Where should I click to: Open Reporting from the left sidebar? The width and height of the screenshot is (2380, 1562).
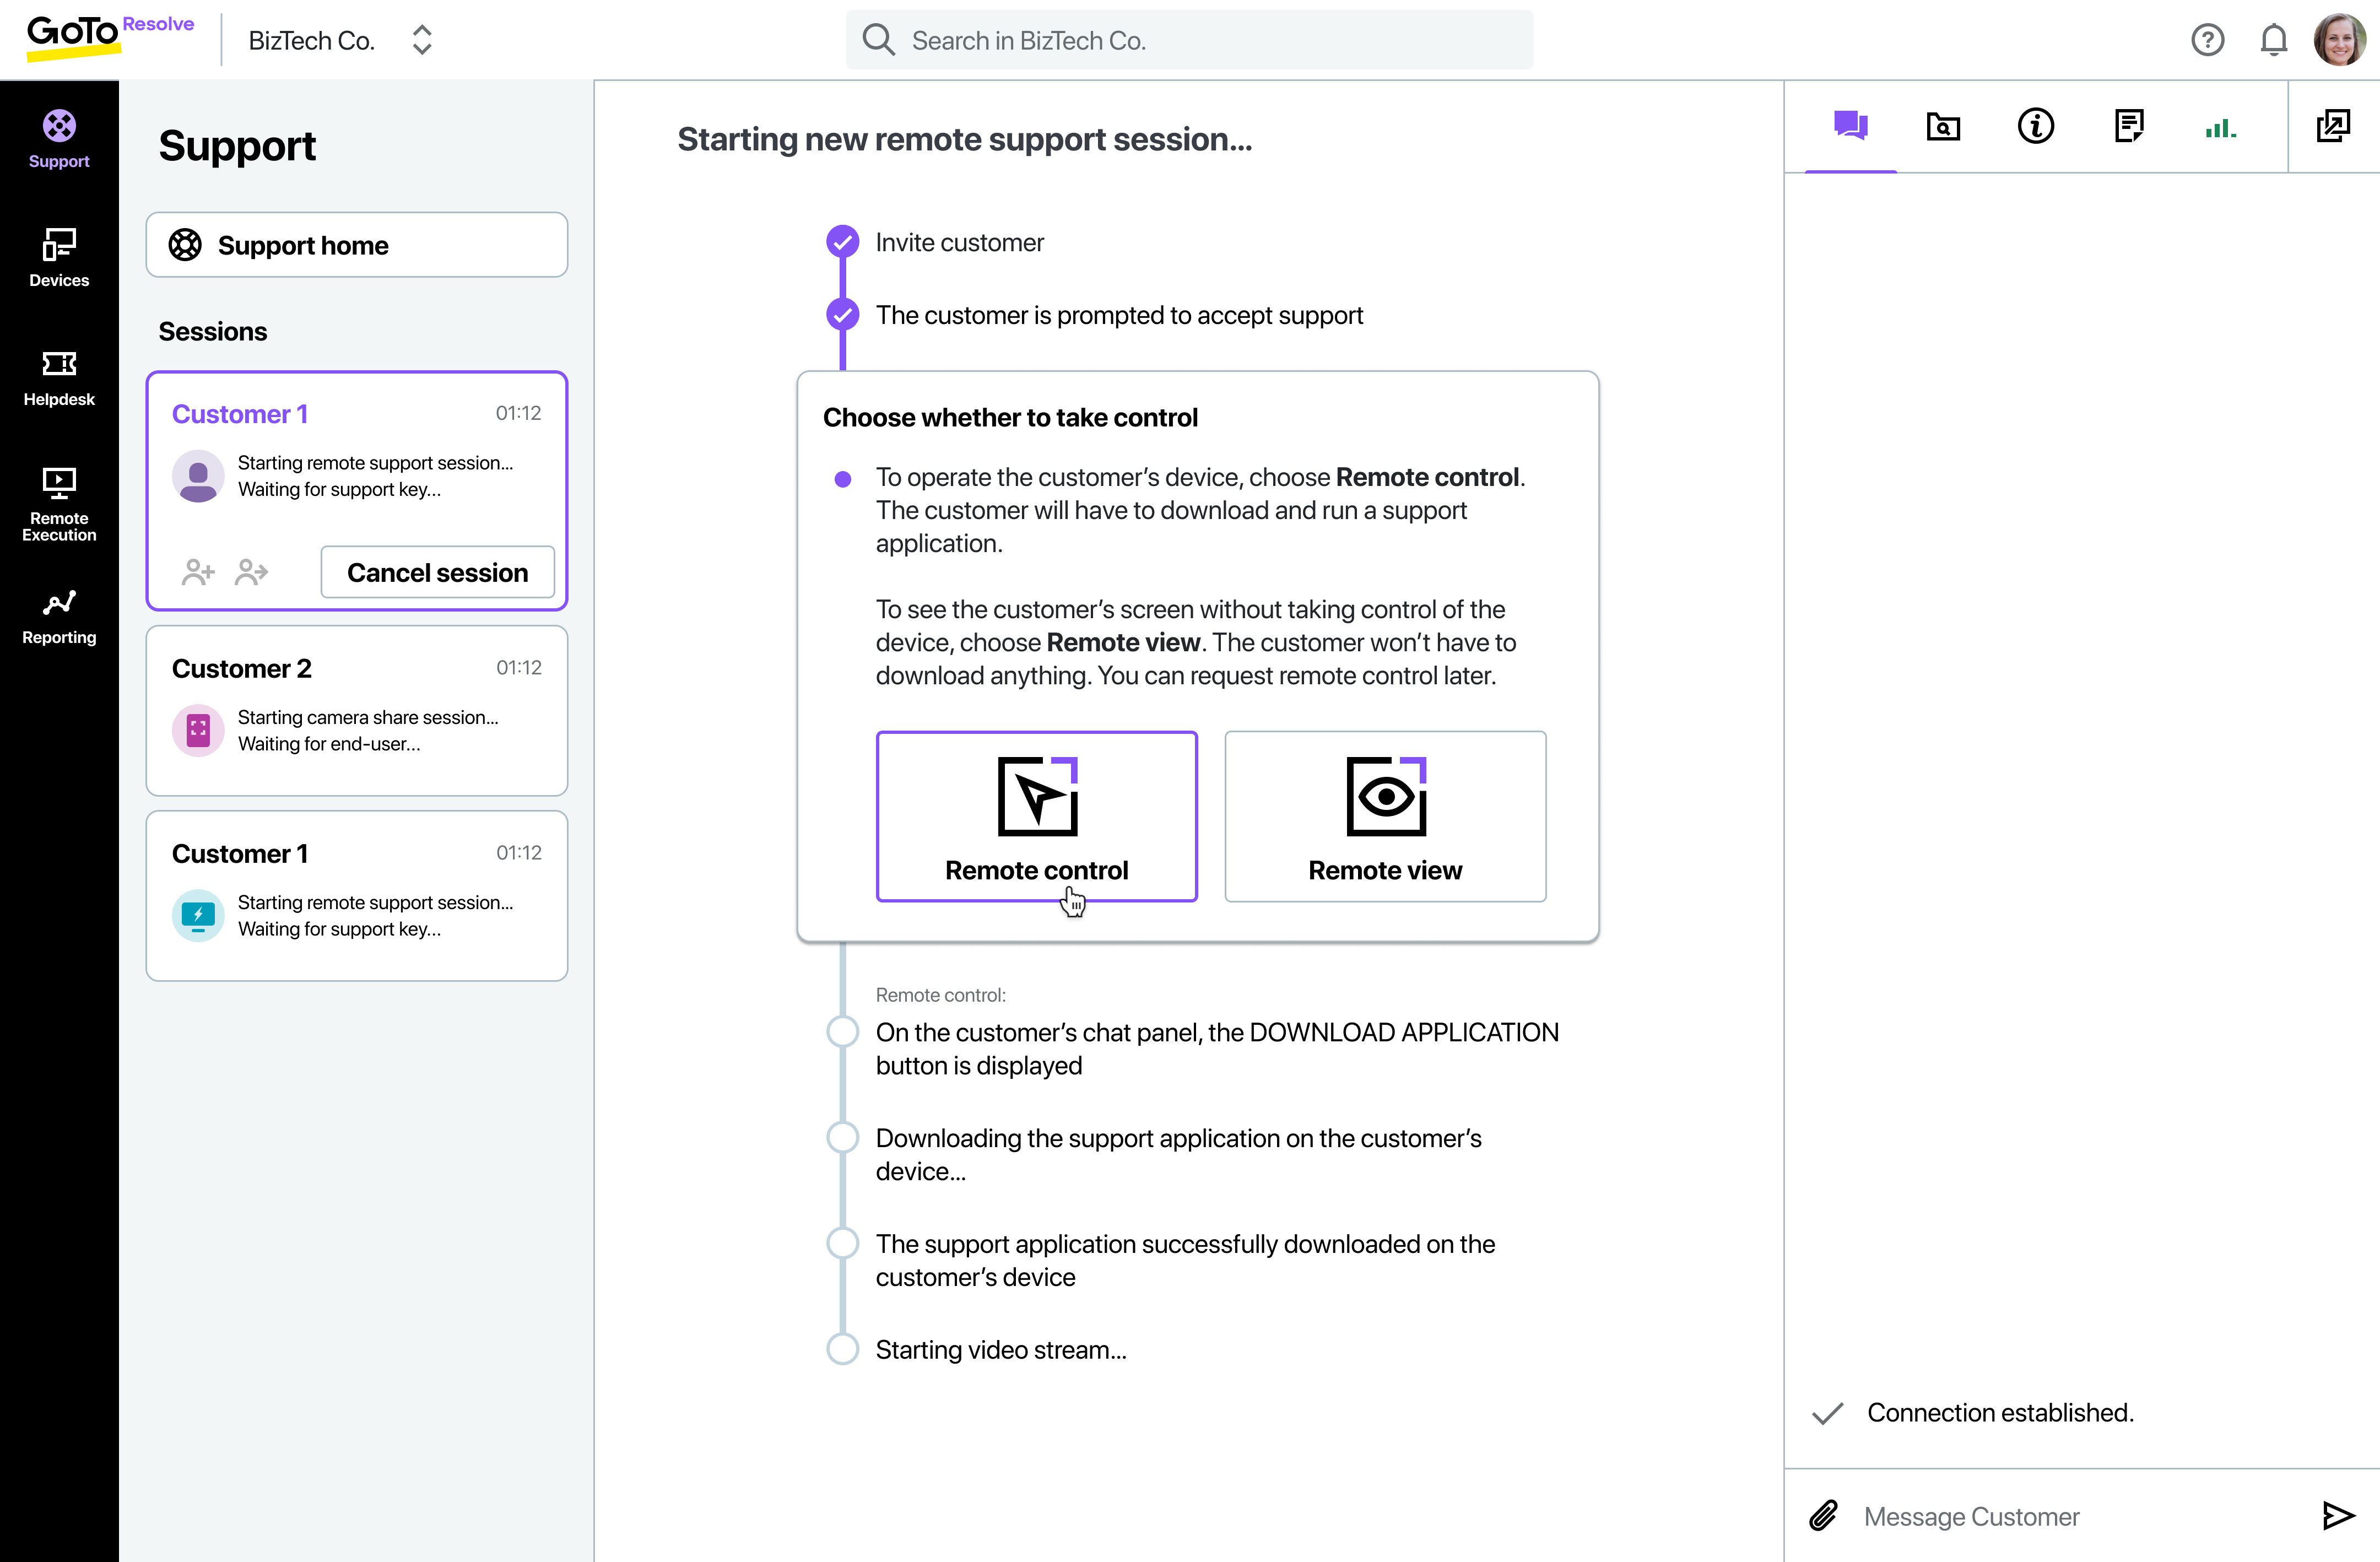point(58,614)
